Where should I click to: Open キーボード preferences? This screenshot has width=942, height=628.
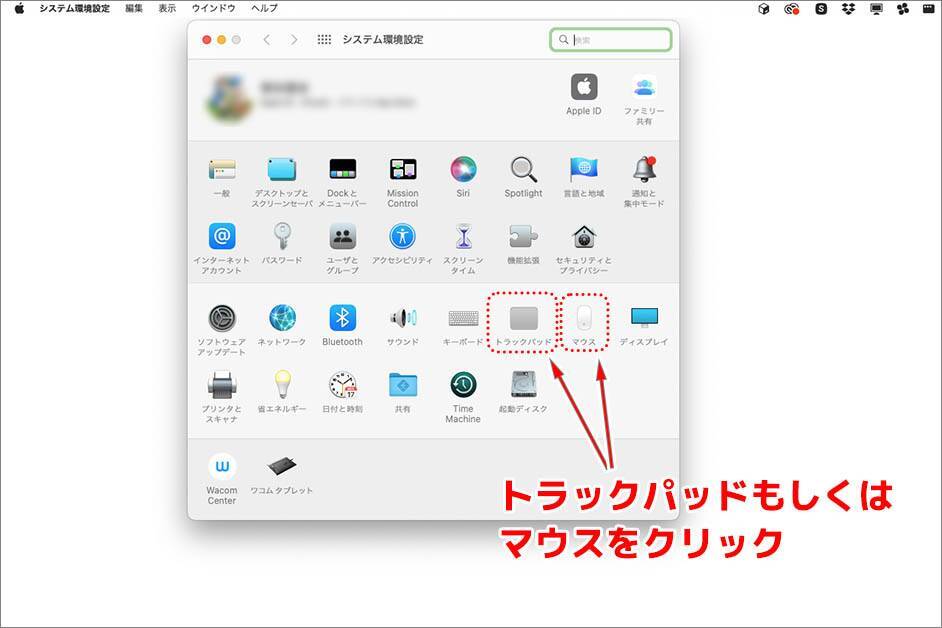coord(463,318)
